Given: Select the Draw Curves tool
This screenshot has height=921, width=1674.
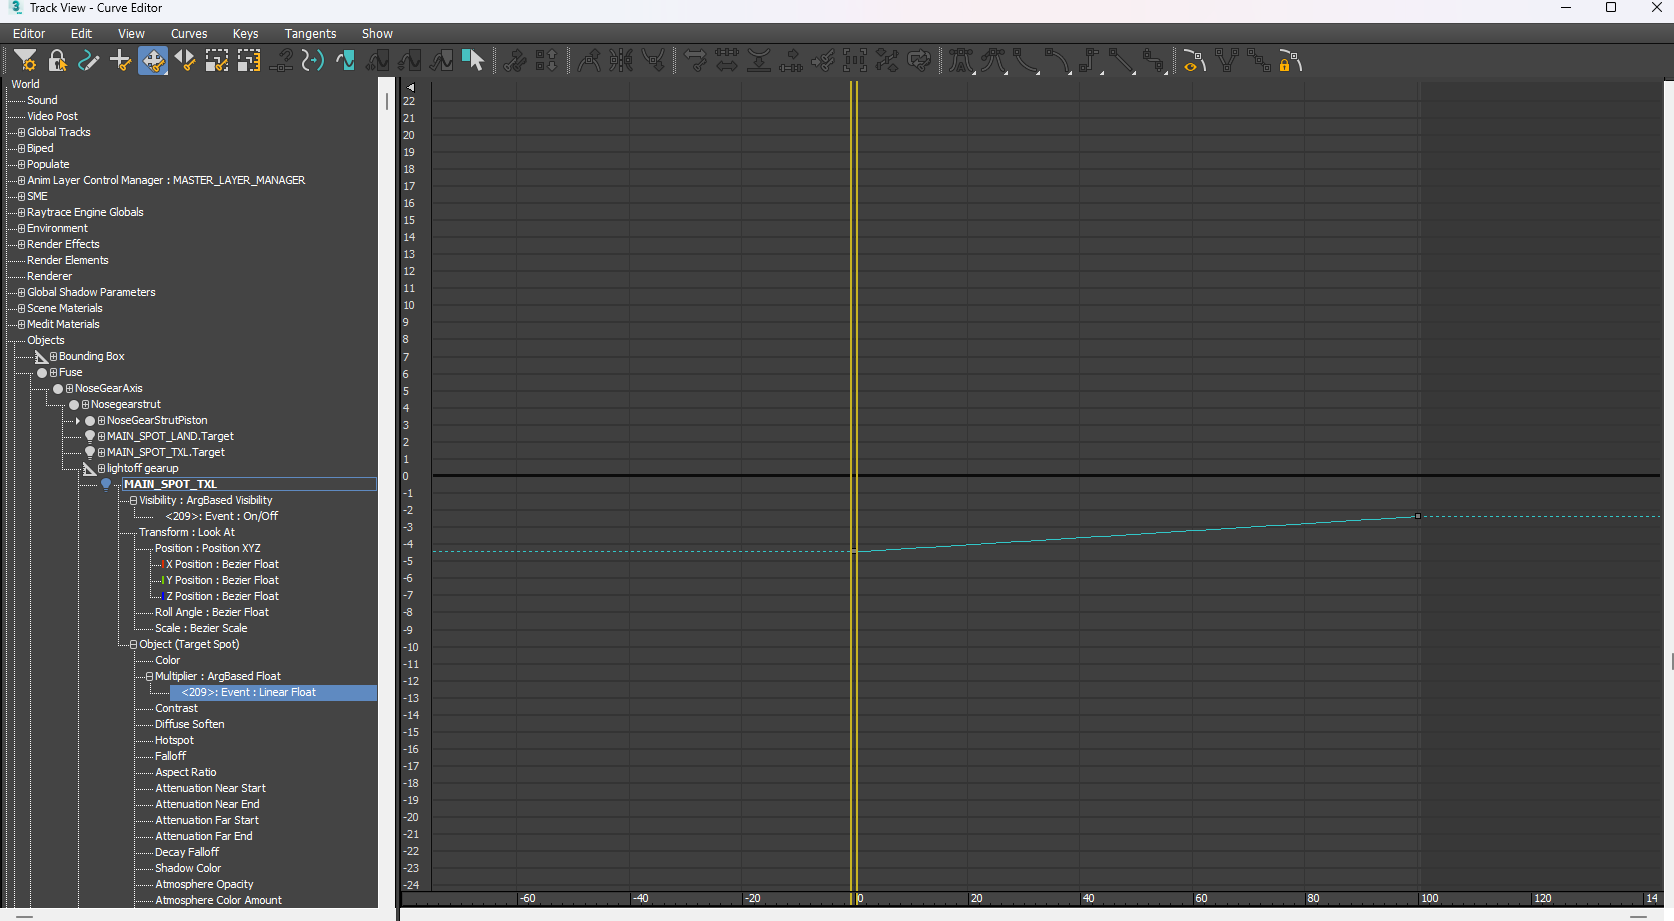Looking at the screenshot, I should [89, 61].
